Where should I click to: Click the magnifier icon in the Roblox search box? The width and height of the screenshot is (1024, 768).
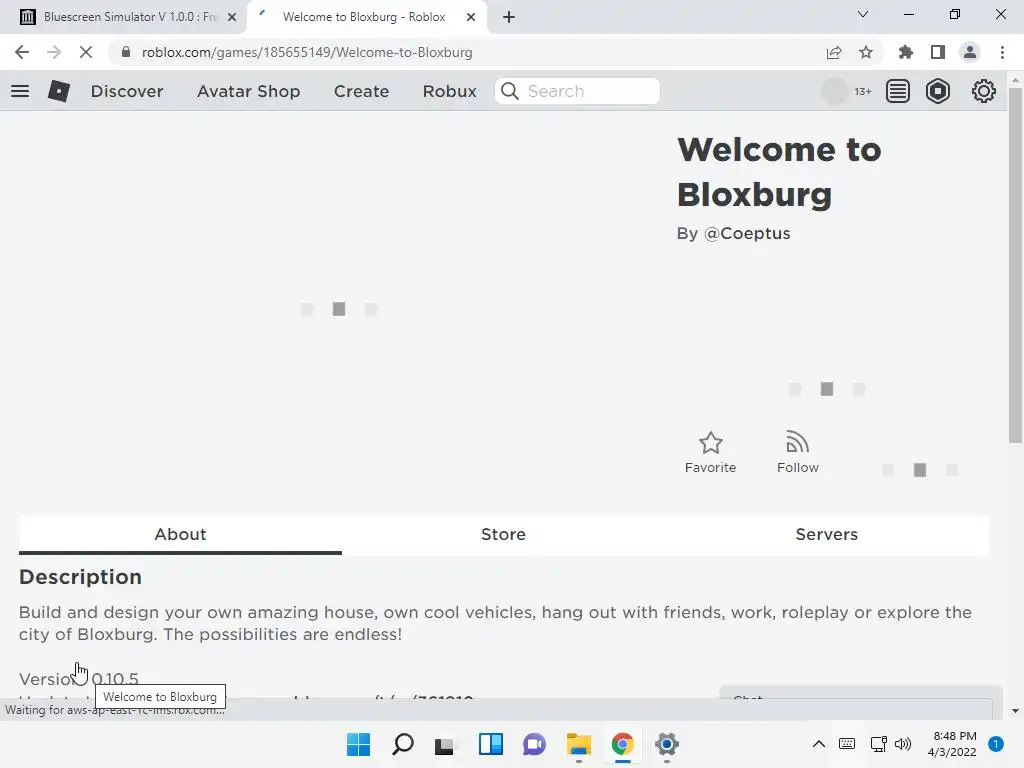coord(510,91)
